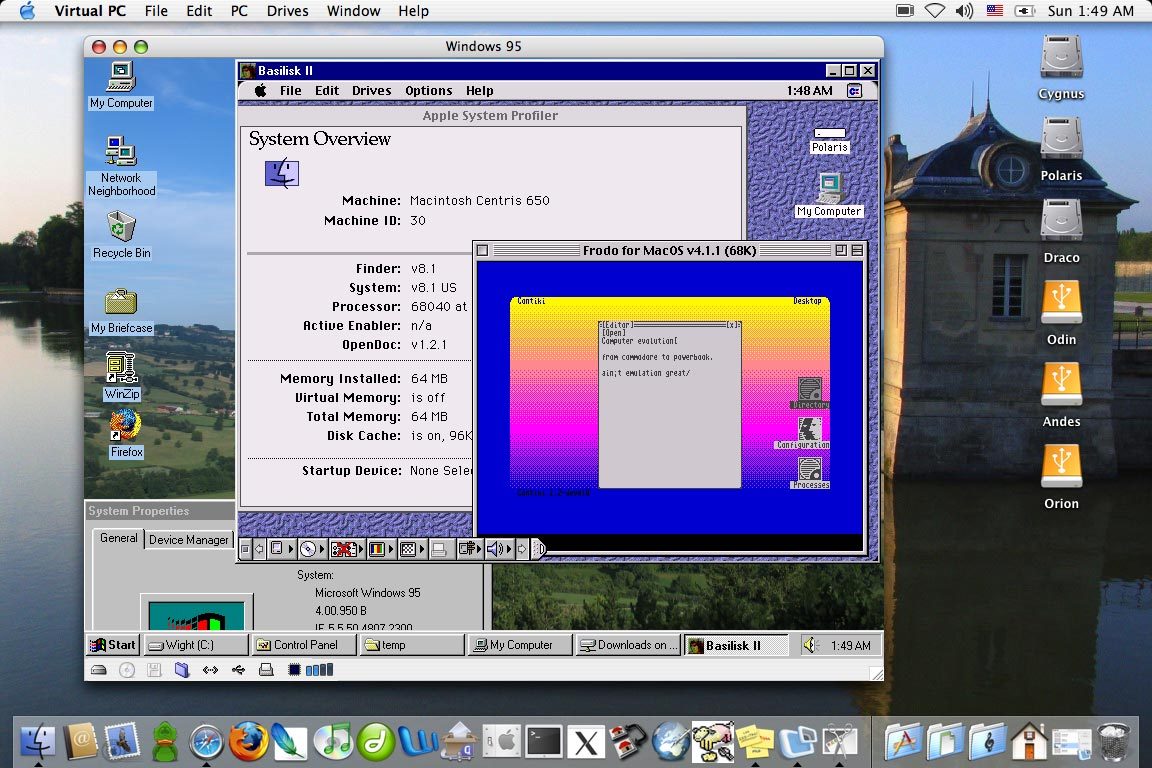Expand the sound volume module arrow
Image resolution: width=1152 pixels, height=768 pixels.
tap(508, 549)
